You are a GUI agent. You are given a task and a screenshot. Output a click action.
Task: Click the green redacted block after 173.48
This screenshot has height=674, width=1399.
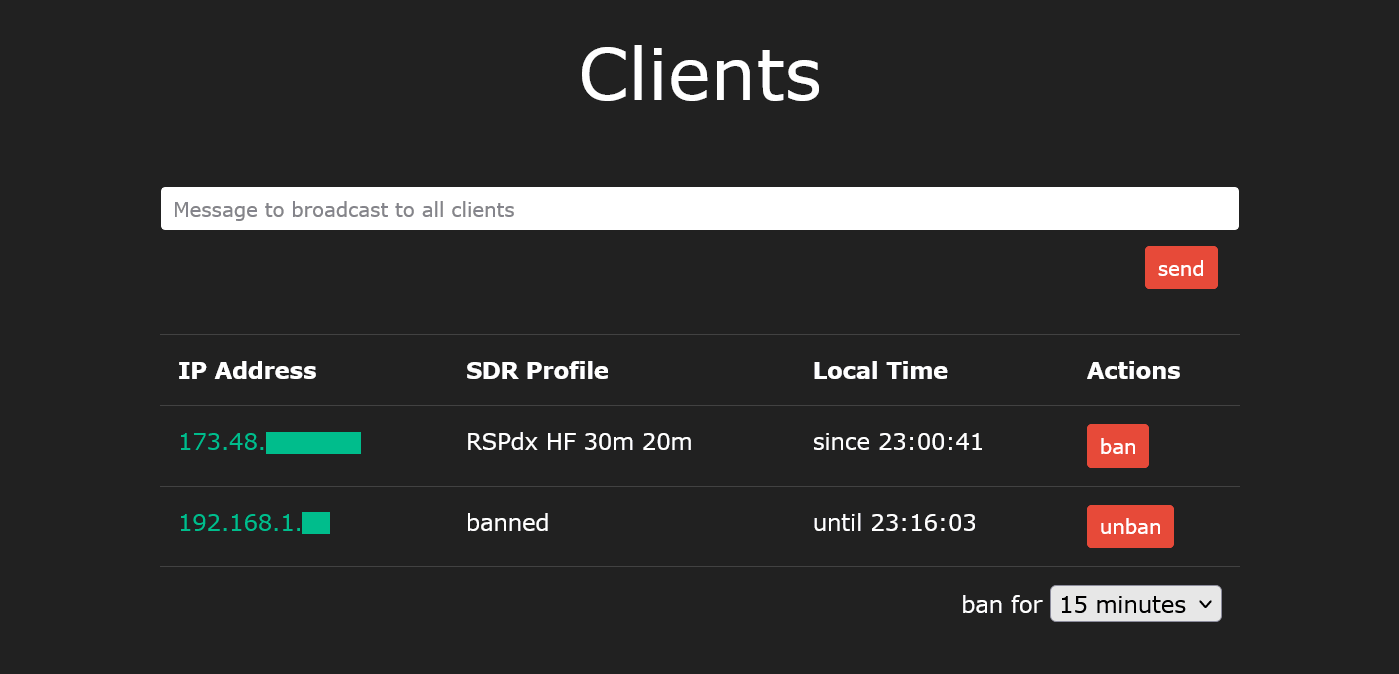point(313,443)
